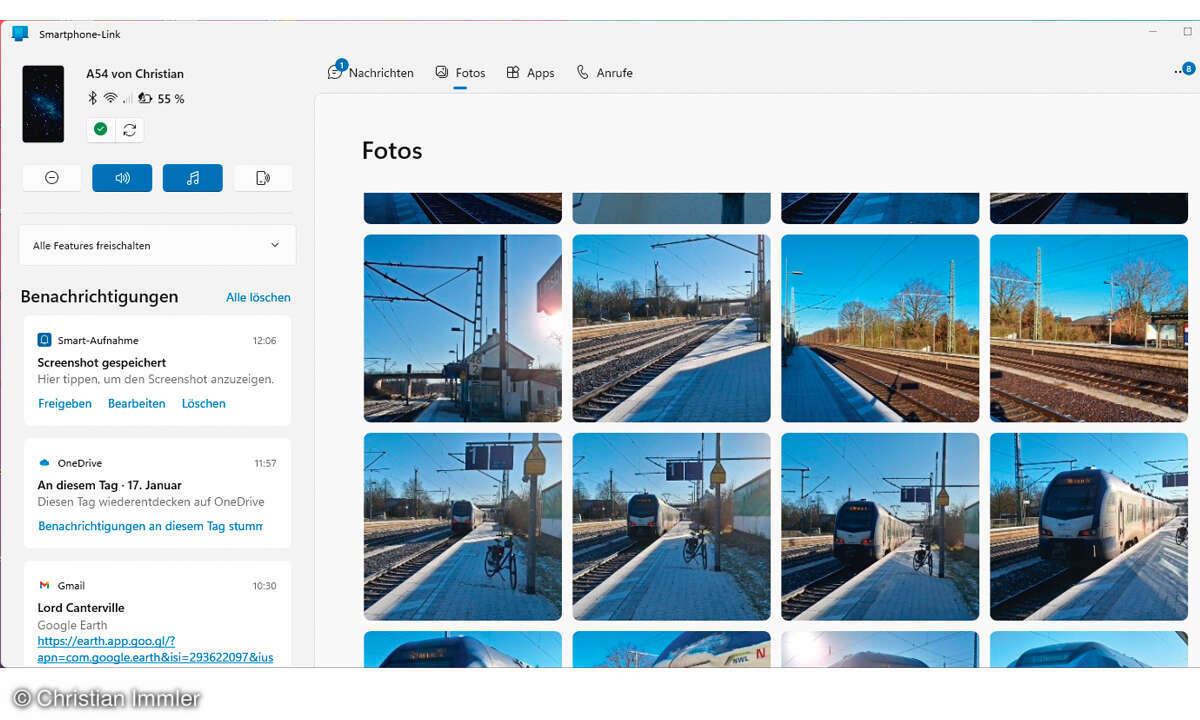
Task: Open photo of train front beside platform pole
Action: pos(880,527)
